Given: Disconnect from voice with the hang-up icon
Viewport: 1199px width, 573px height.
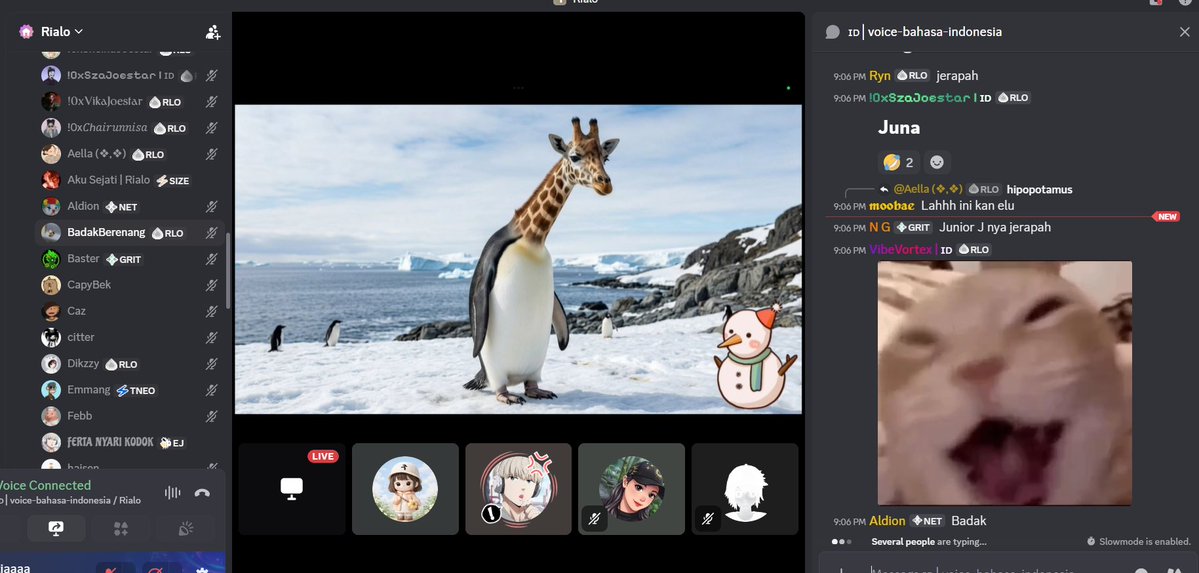Looking at the screenshot, I should coord(202,493).
